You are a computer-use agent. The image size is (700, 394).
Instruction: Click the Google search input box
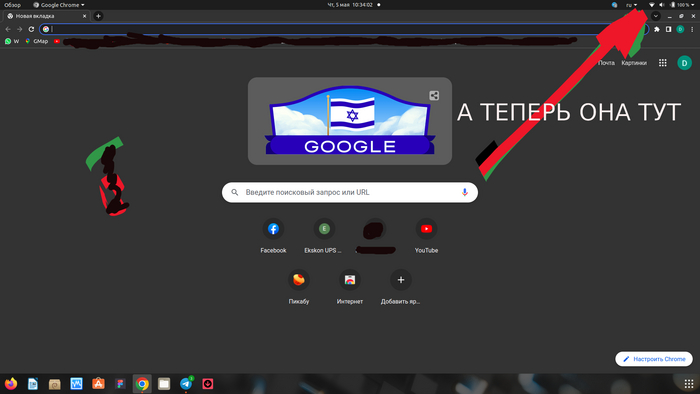click(350, 192)
